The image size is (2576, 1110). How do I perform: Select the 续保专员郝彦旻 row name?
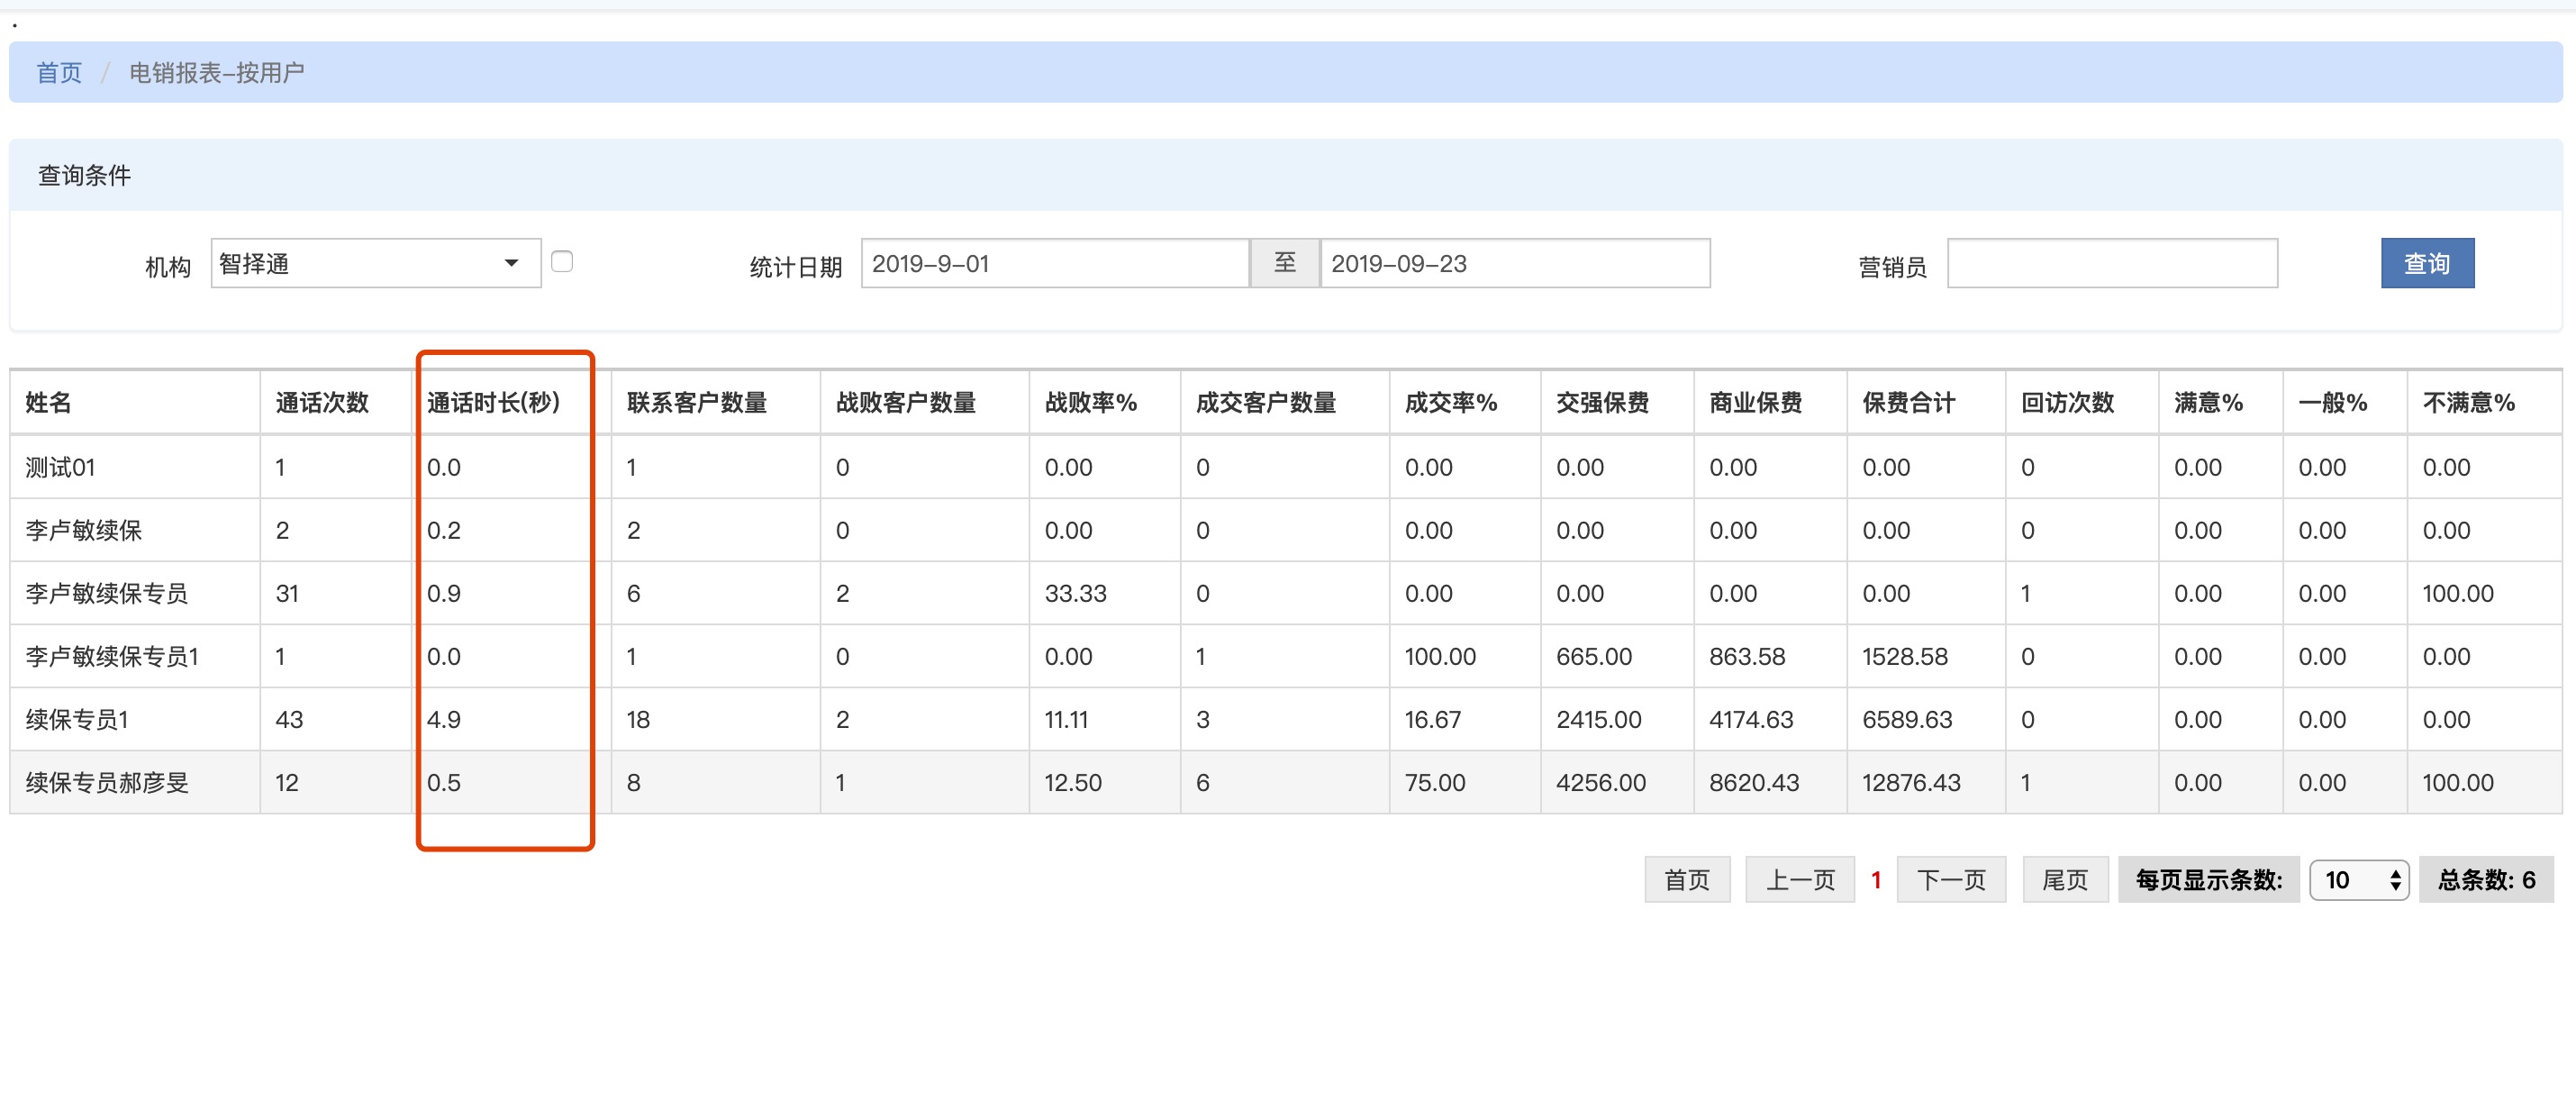(x=107, y=783)
